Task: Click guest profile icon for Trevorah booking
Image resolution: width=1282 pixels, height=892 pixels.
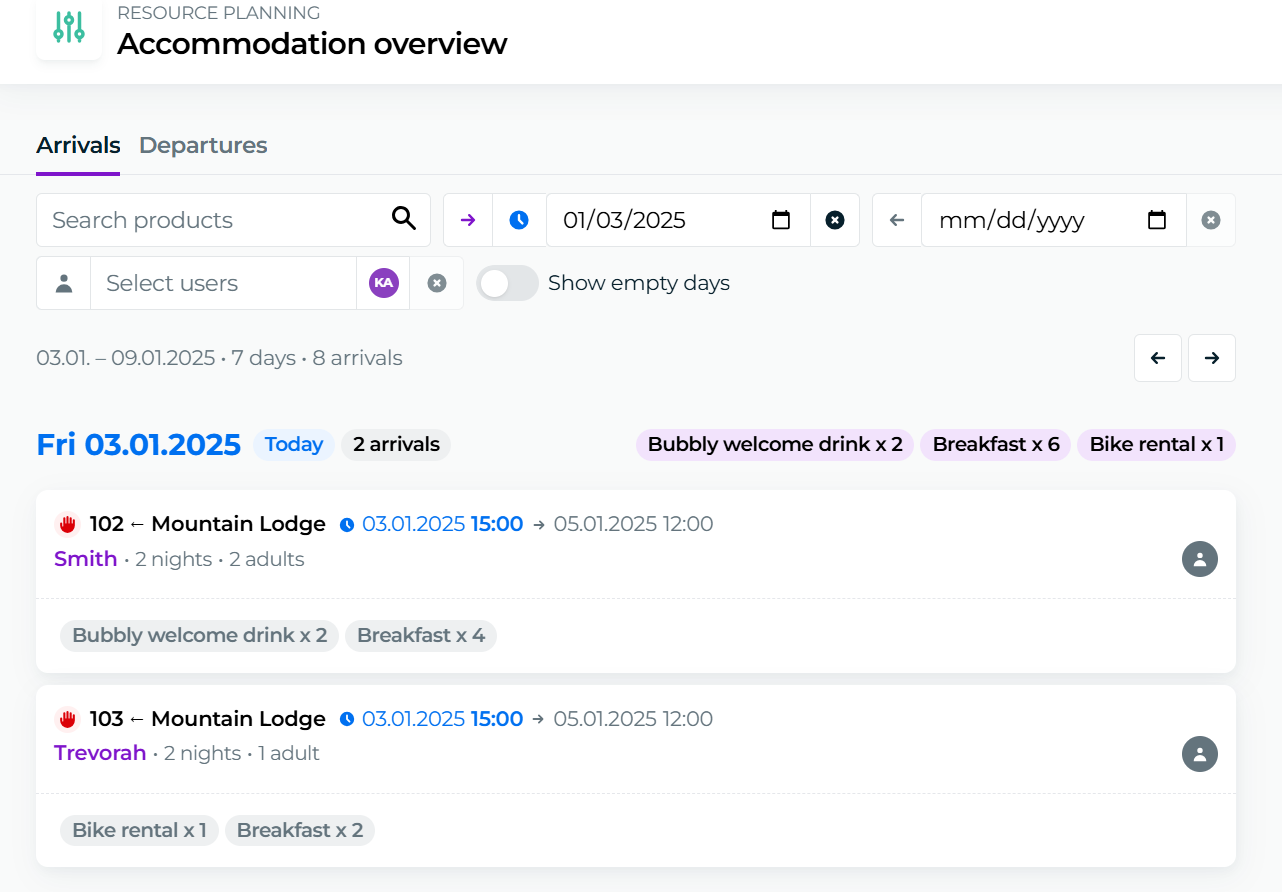Action: pos(1199,754)
